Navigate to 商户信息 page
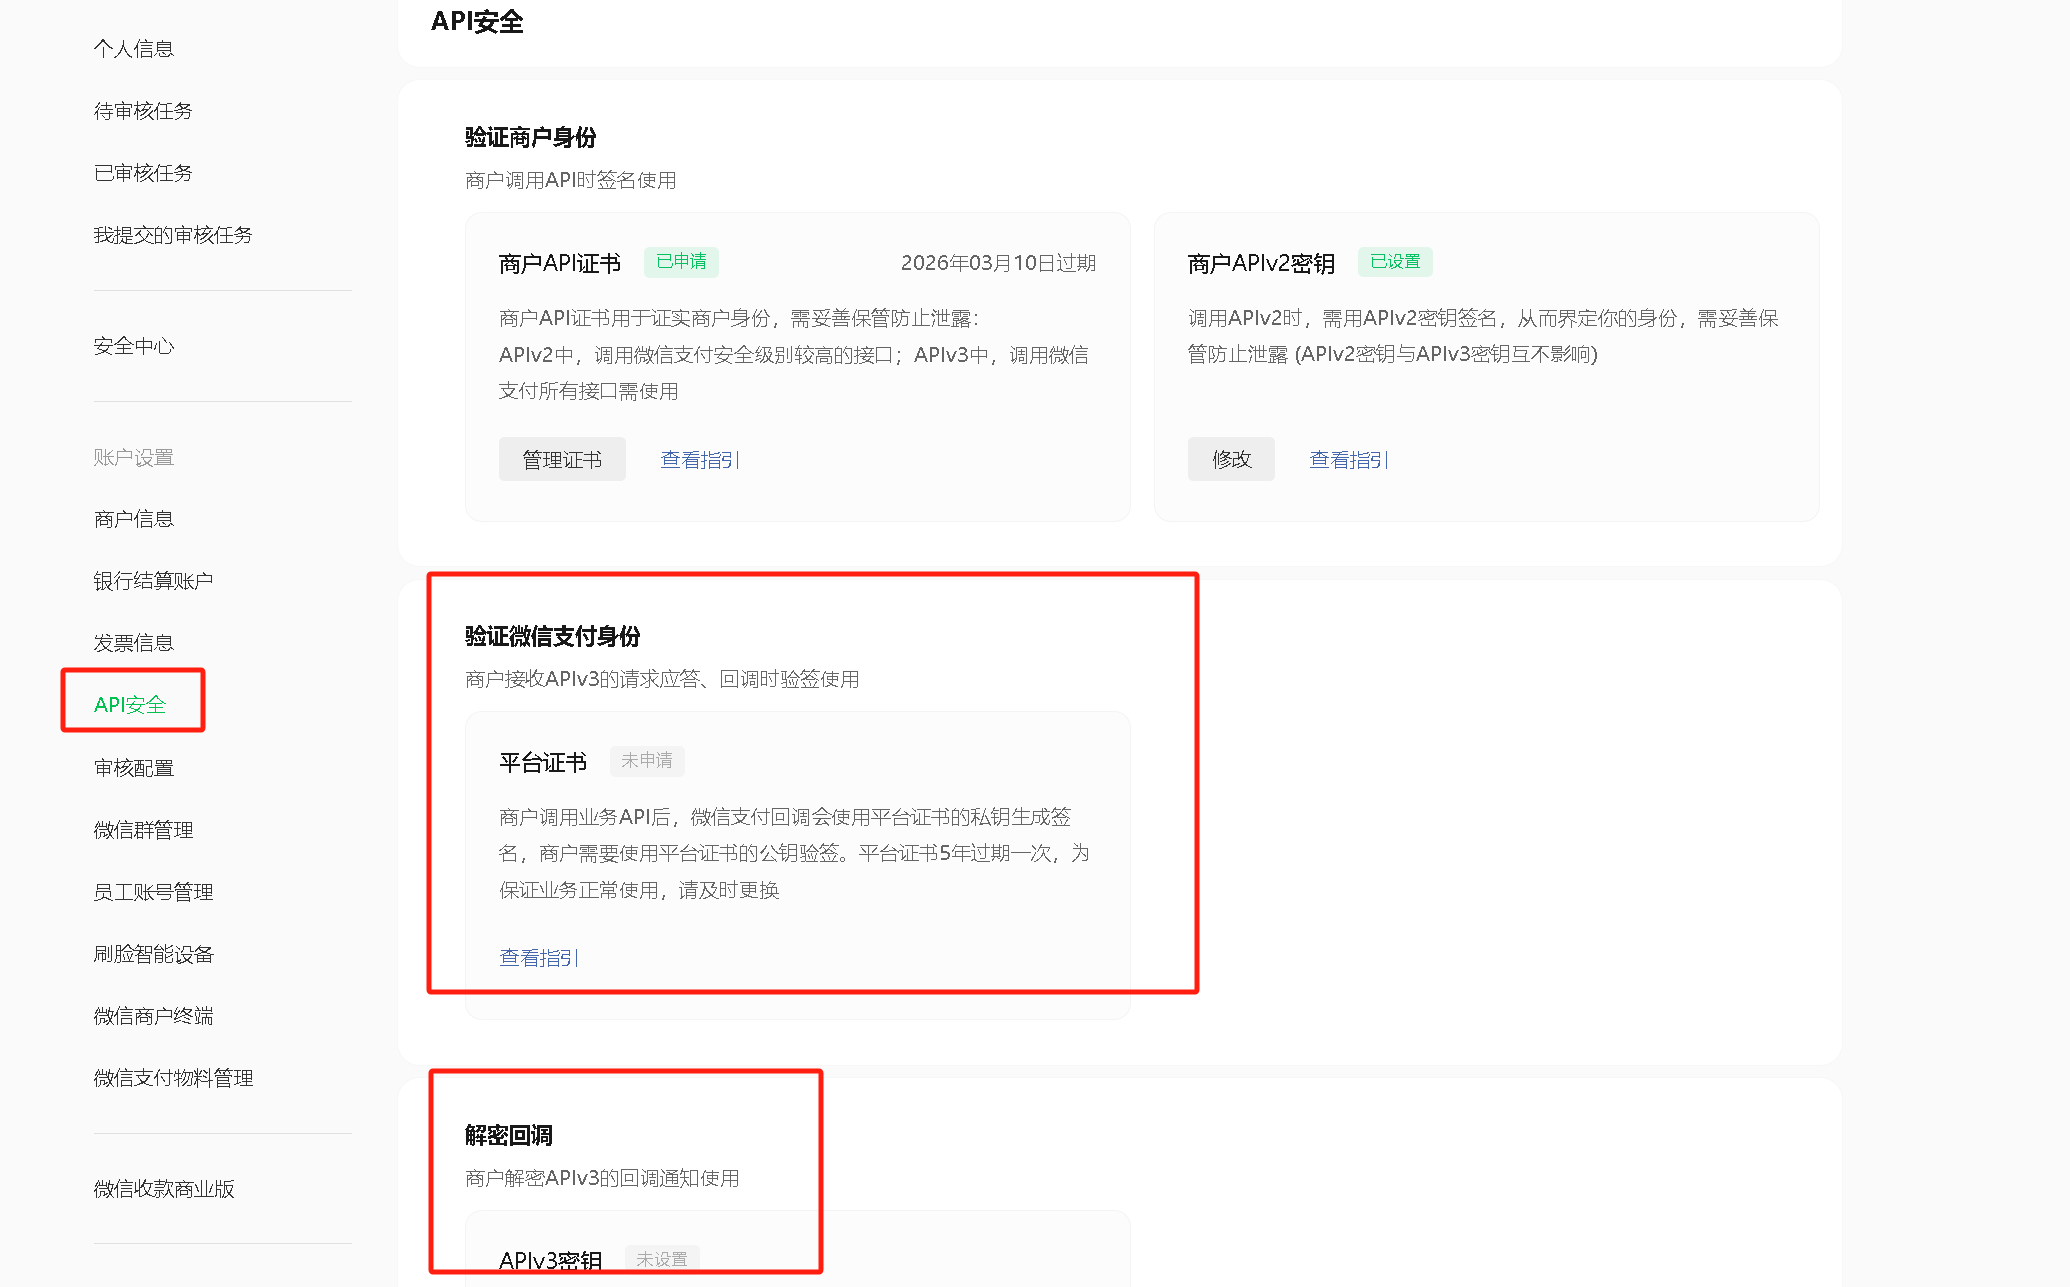 coord(133,518)
